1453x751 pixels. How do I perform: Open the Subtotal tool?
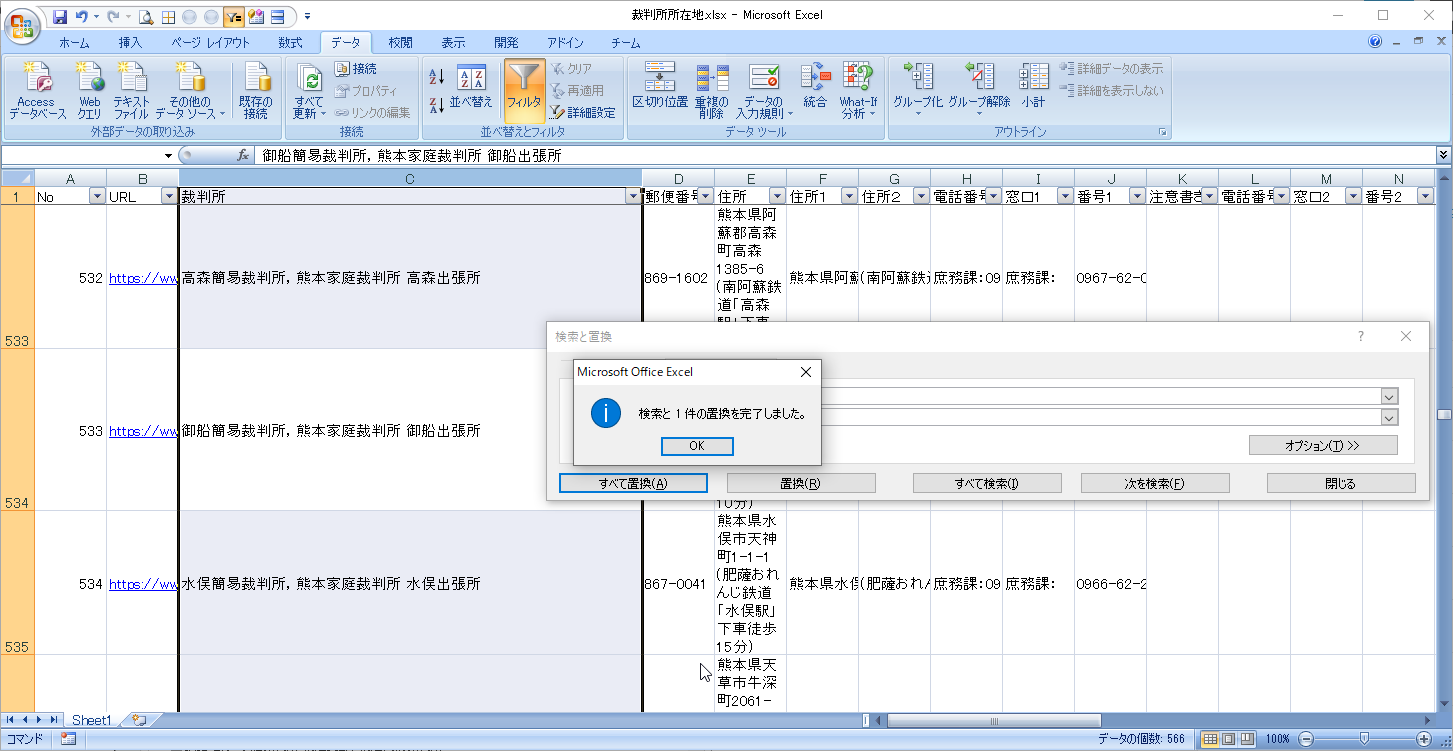[x=1033, y=88]
